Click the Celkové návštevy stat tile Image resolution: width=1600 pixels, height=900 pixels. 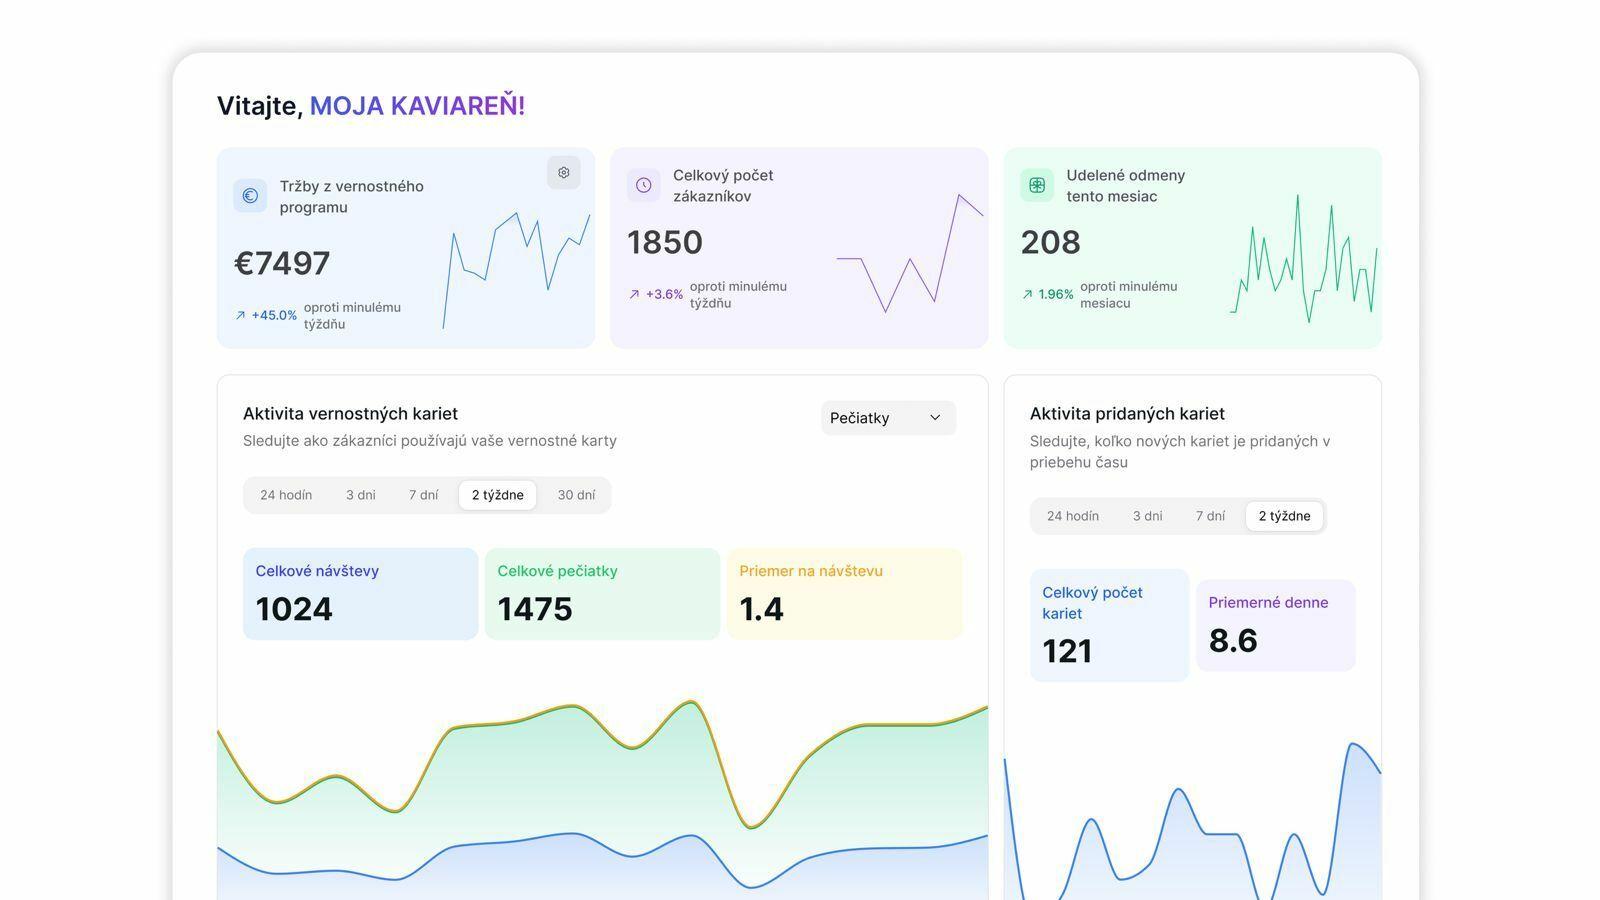(x=360, y=594)
